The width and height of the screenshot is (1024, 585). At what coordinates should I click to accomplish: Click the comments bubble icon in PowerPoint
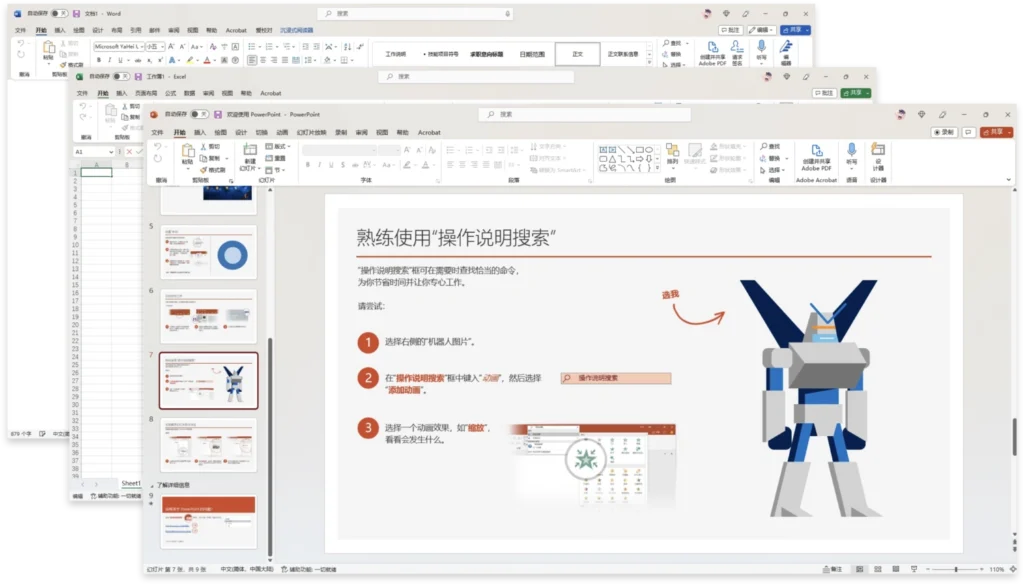coord(968,132)
